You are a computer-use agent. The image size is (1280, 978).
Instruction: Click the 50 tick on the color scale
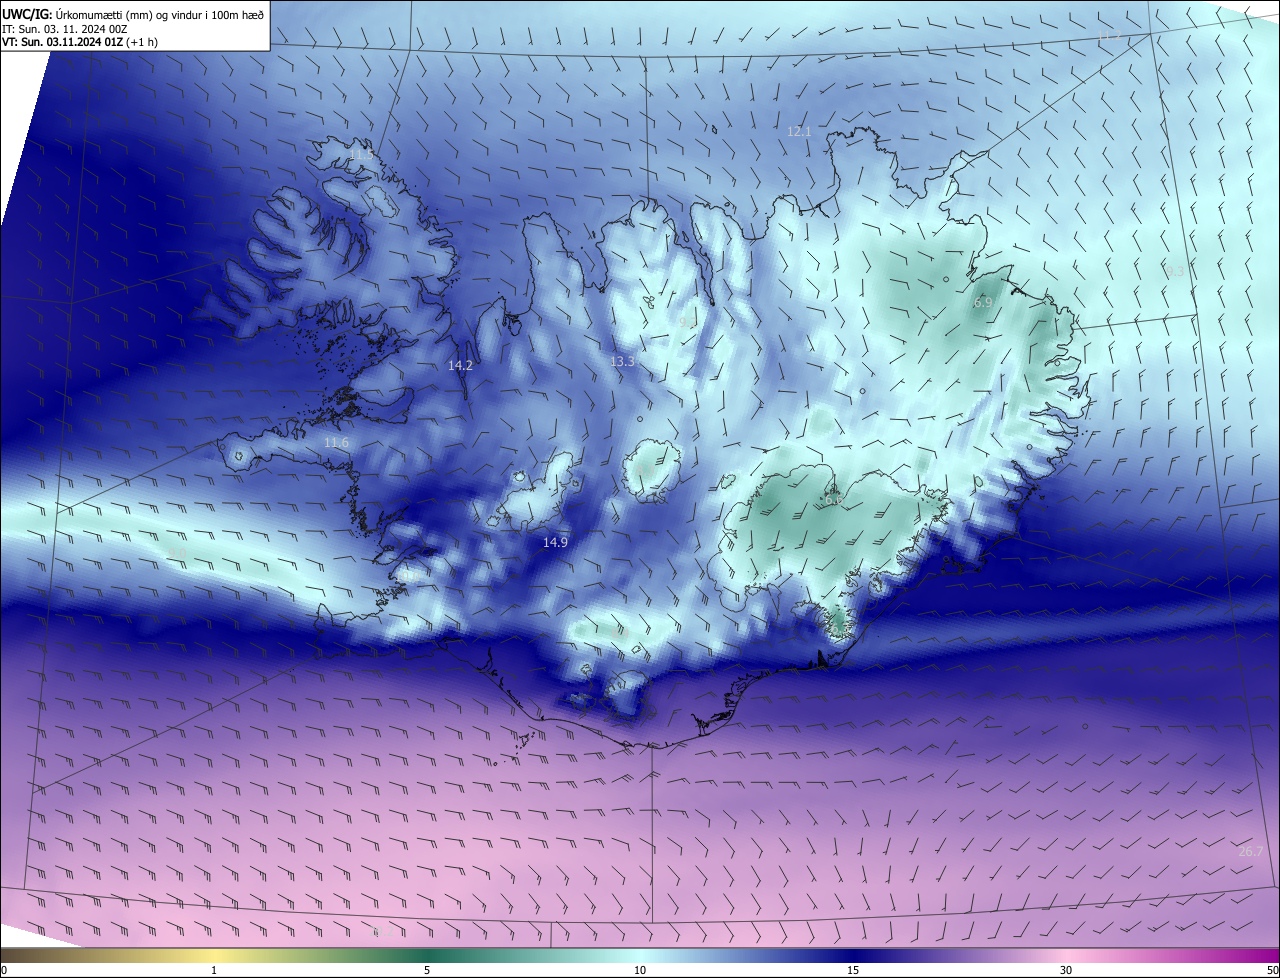point(1273,970)
